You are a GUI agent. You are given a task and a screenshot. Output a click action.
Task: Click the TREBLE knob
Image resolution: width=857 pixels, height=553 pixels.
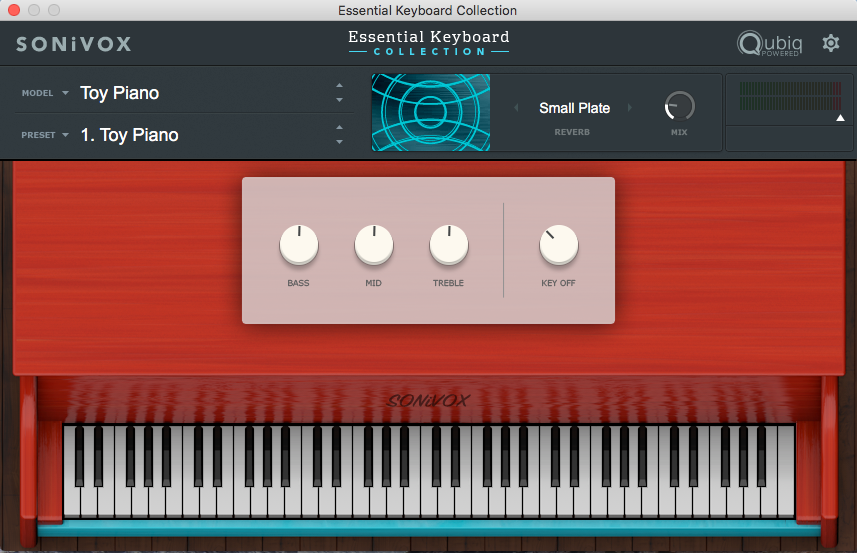pos(448,245)
